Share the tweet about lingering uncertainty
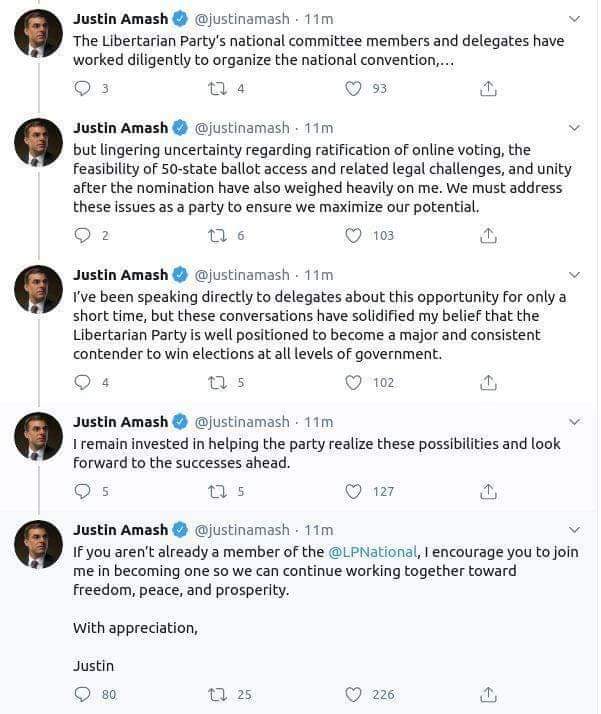Viewport: 601px width, 714px height. [x=488, y=236]
